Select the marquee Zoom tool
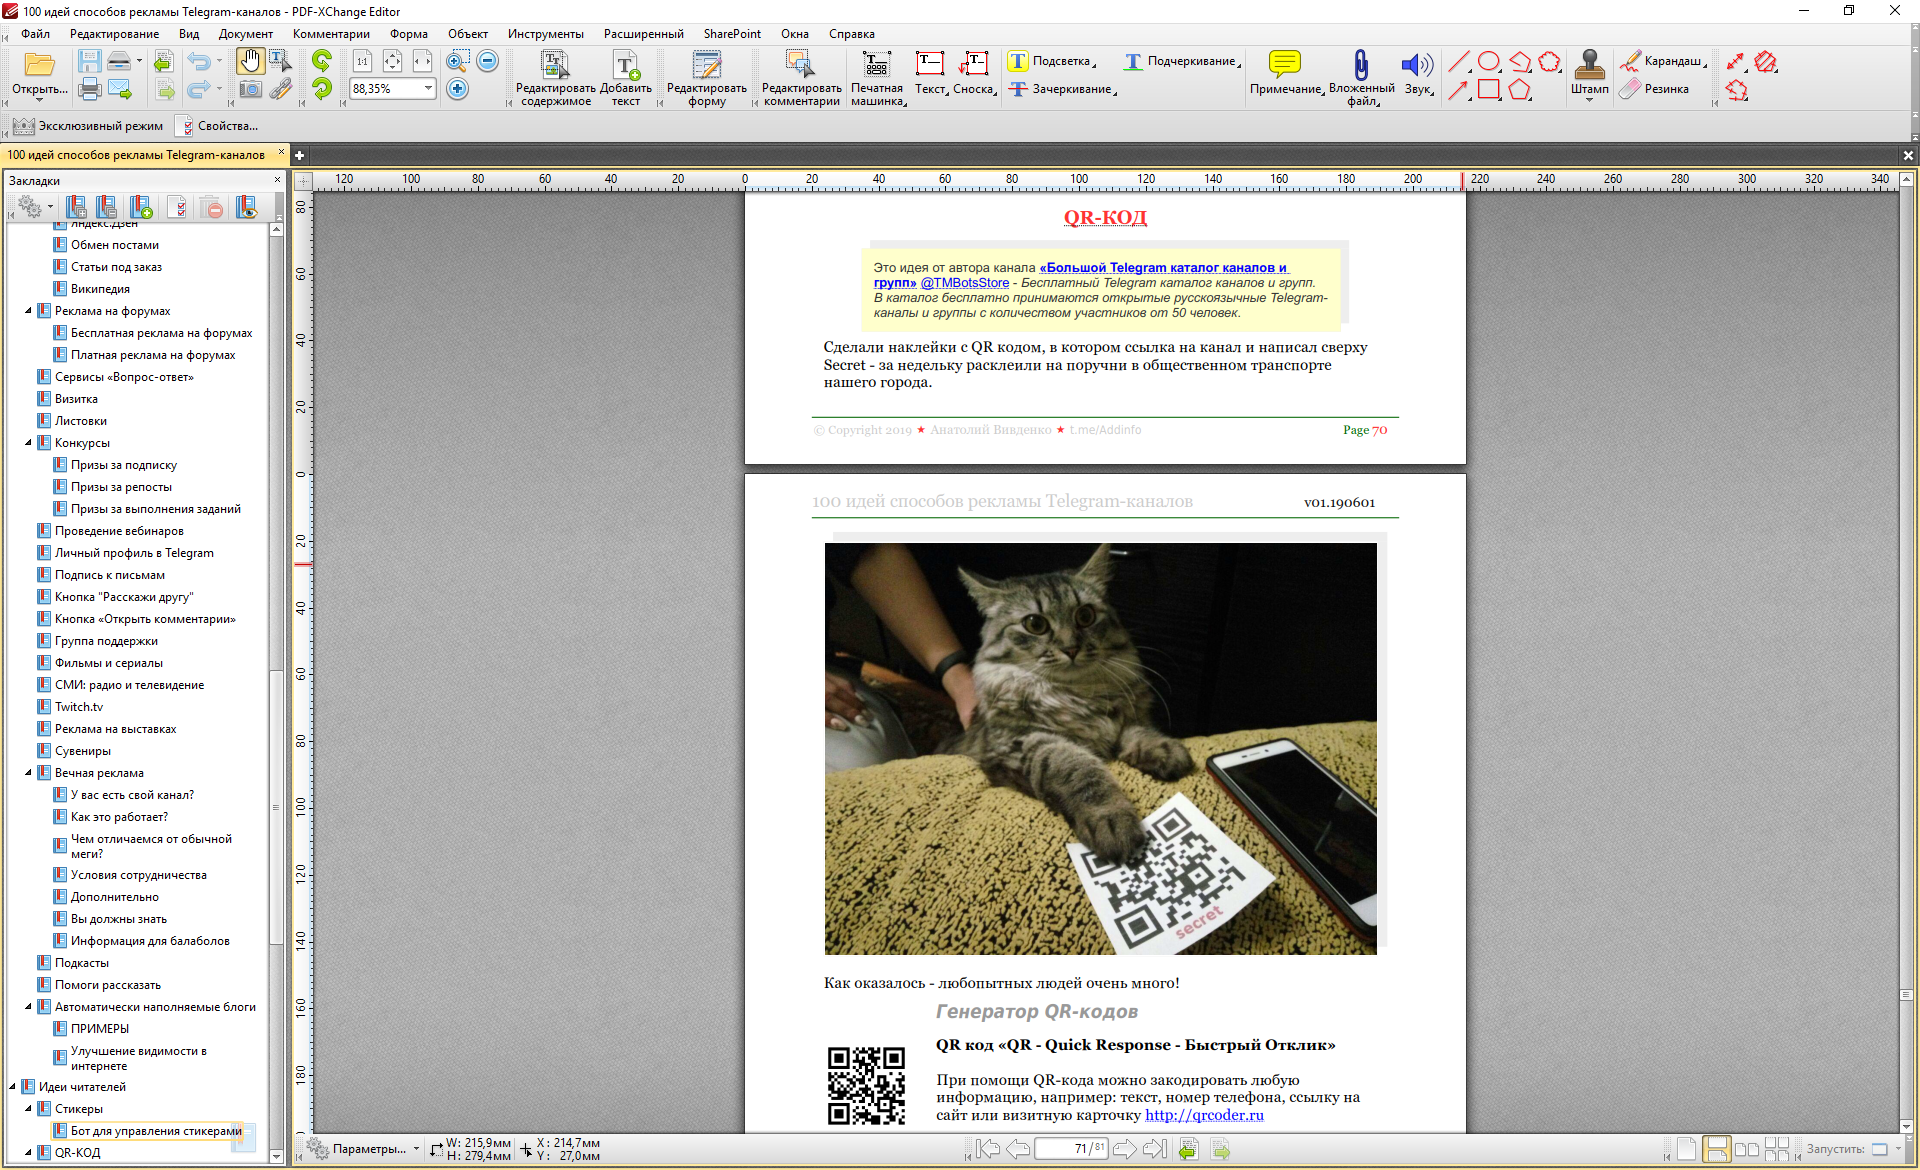The width and height of the screenshot is (1920, 1170). point(458,62)
